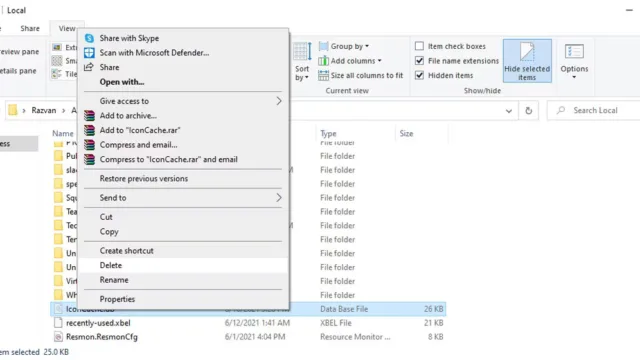The width and height of the screenshot is (640, 360).
Task: Click the WinRAR icon beside Compress and email
Action: click(x=89, y=145)
